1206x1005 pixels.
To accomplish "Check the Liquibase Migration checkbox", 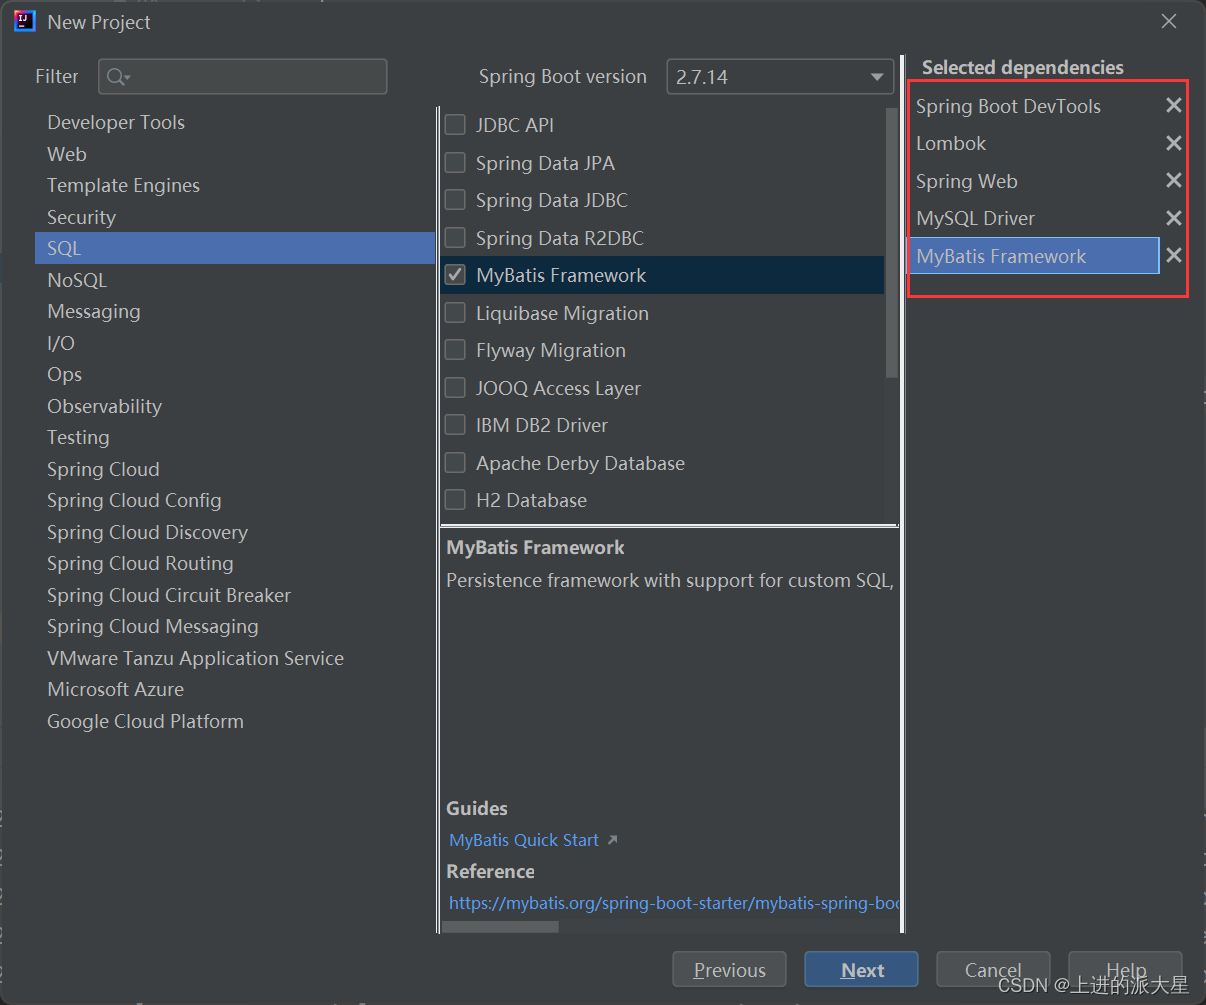I will [455, 313].
